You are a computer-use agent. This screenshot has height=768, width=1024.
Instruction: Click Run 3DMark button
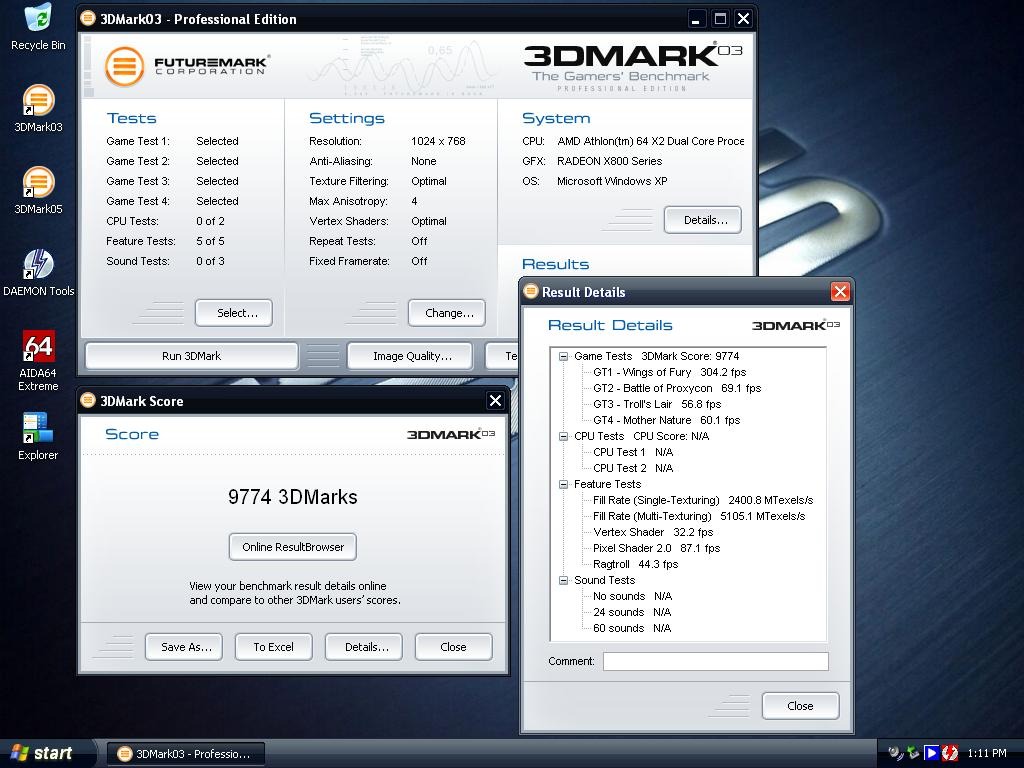[191, 356]
